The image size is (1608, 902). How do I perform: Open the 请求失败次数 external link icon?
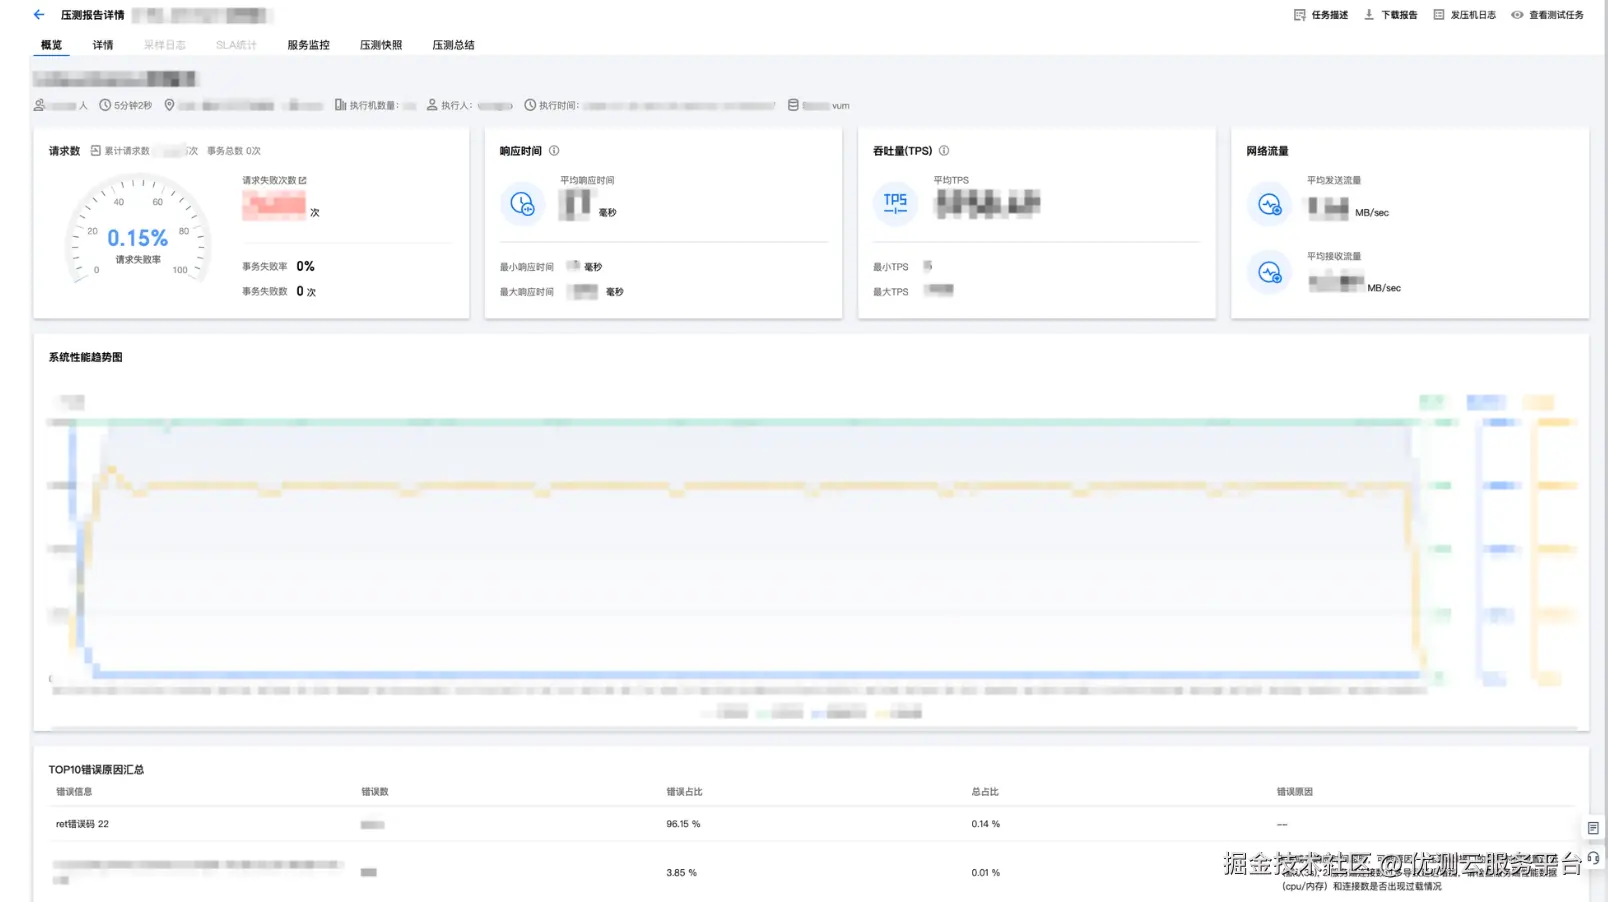[303, 180]
